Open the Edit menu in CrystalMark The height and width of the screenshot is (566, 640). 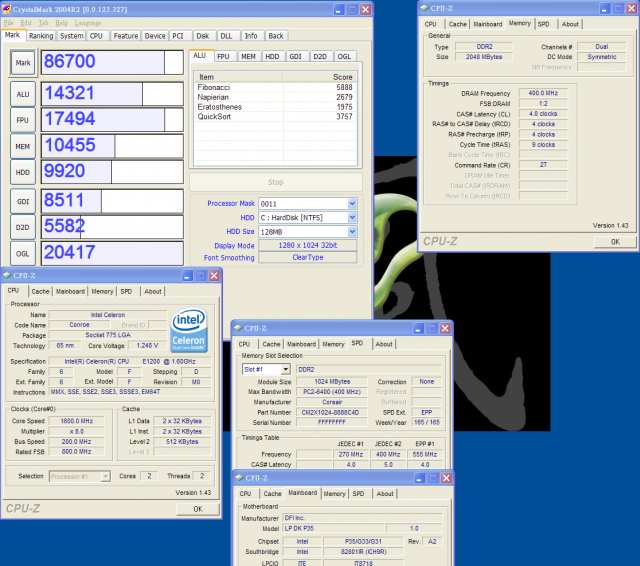point(26,23)
